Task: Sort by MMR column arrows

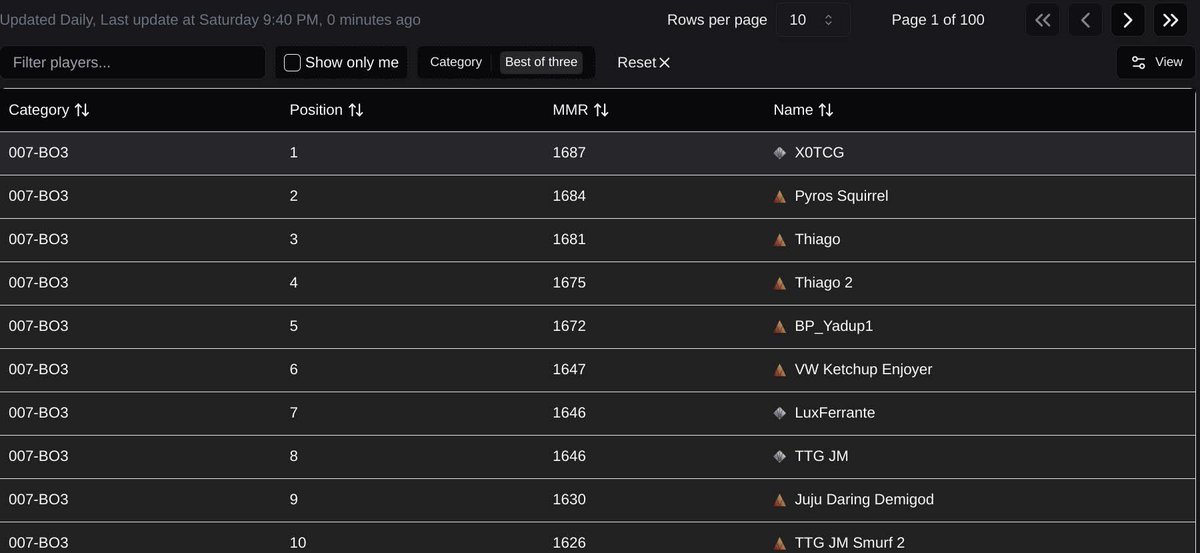Action: pos(601,110)
